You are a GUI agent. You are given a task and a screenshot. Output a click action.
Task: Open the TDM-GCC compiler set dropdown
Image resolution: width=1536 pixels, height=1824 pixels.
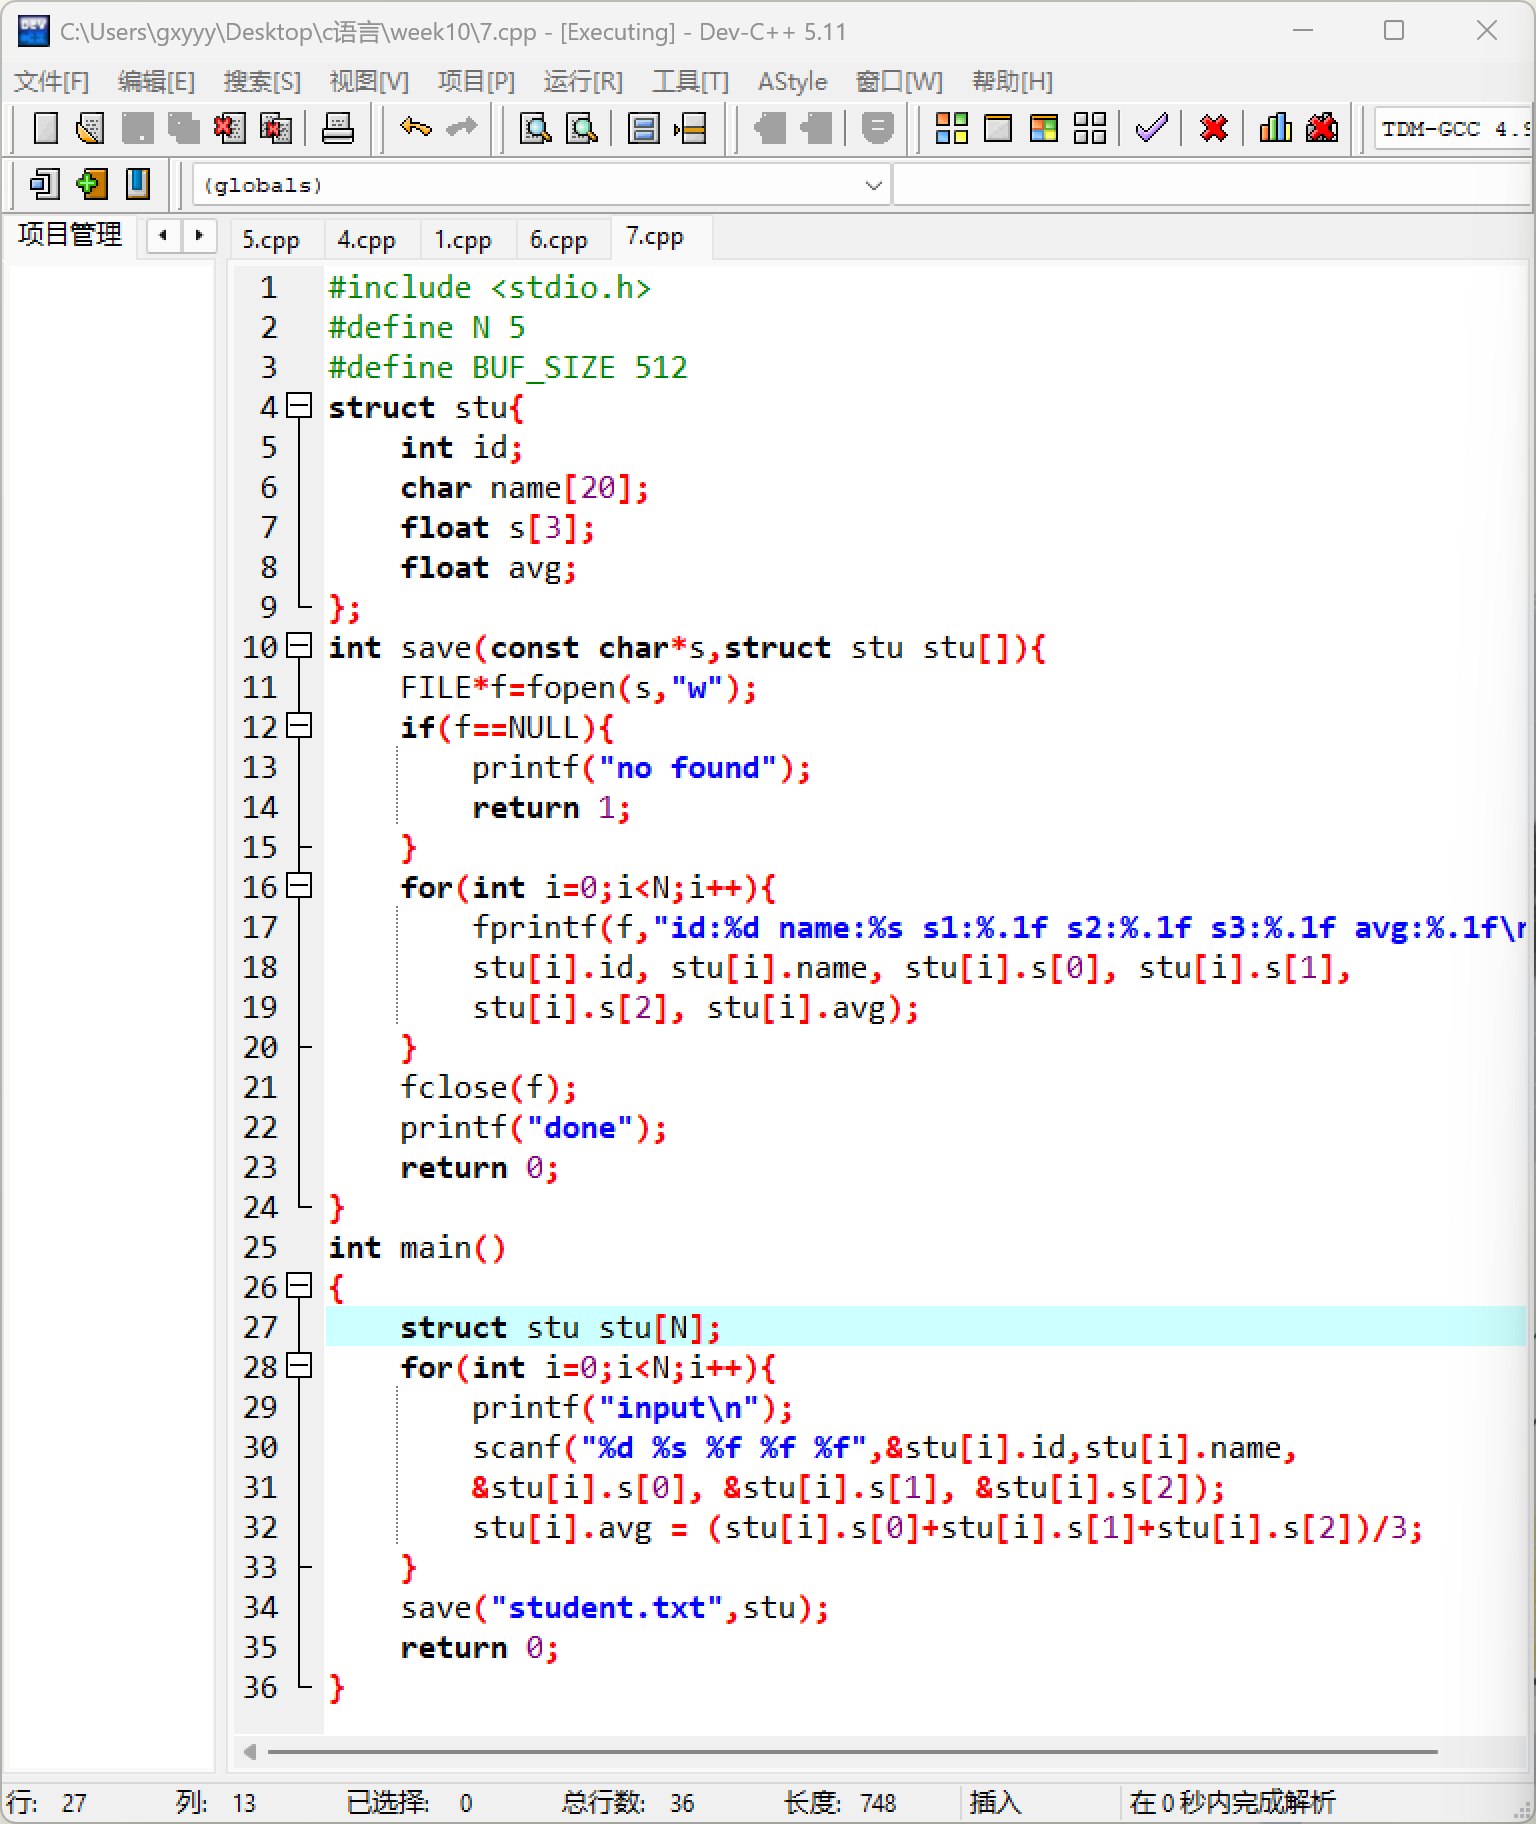pos(1453,129)
